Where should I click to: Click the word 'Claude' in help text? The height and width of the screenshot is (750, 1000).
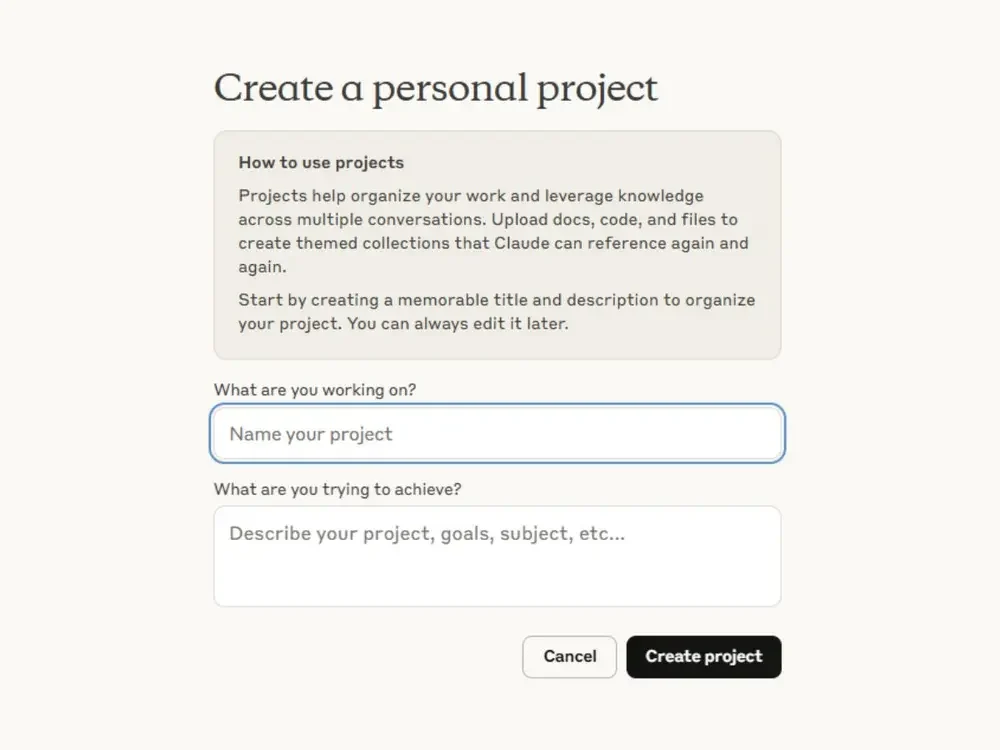coord(522,243)
